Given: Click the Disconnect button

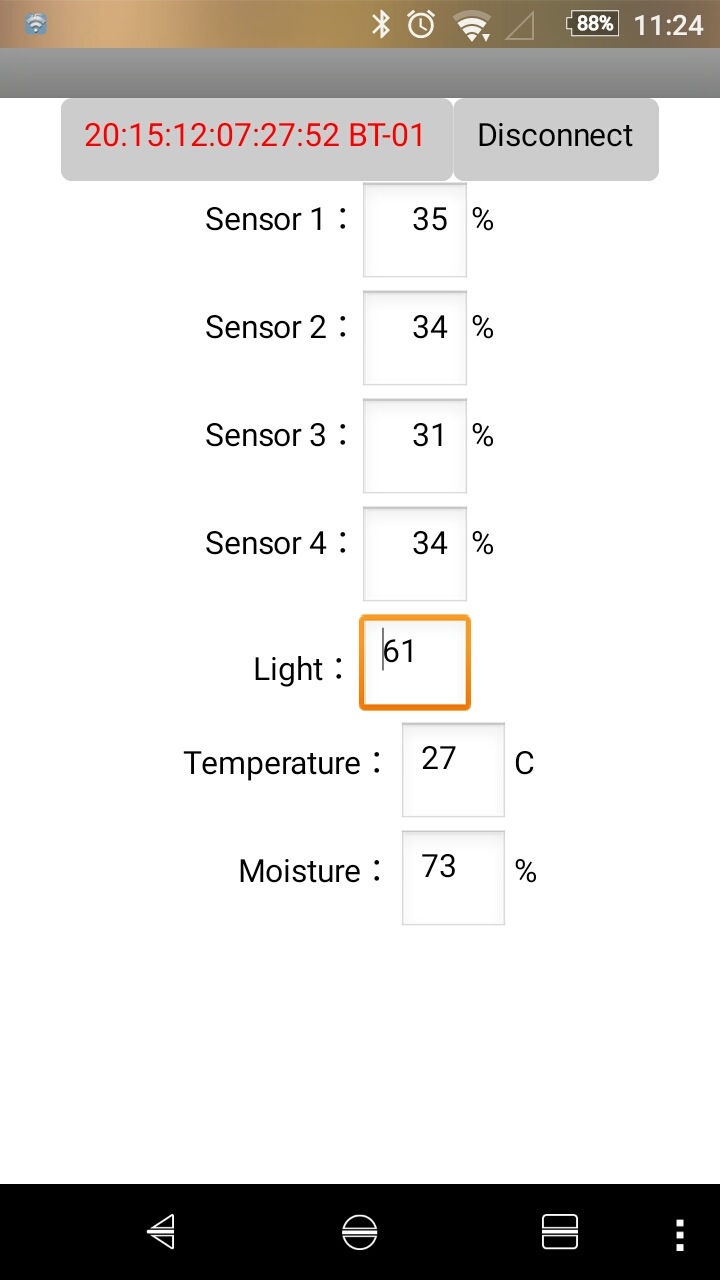Looking at the screenshot, I should (x=556, y=138).
